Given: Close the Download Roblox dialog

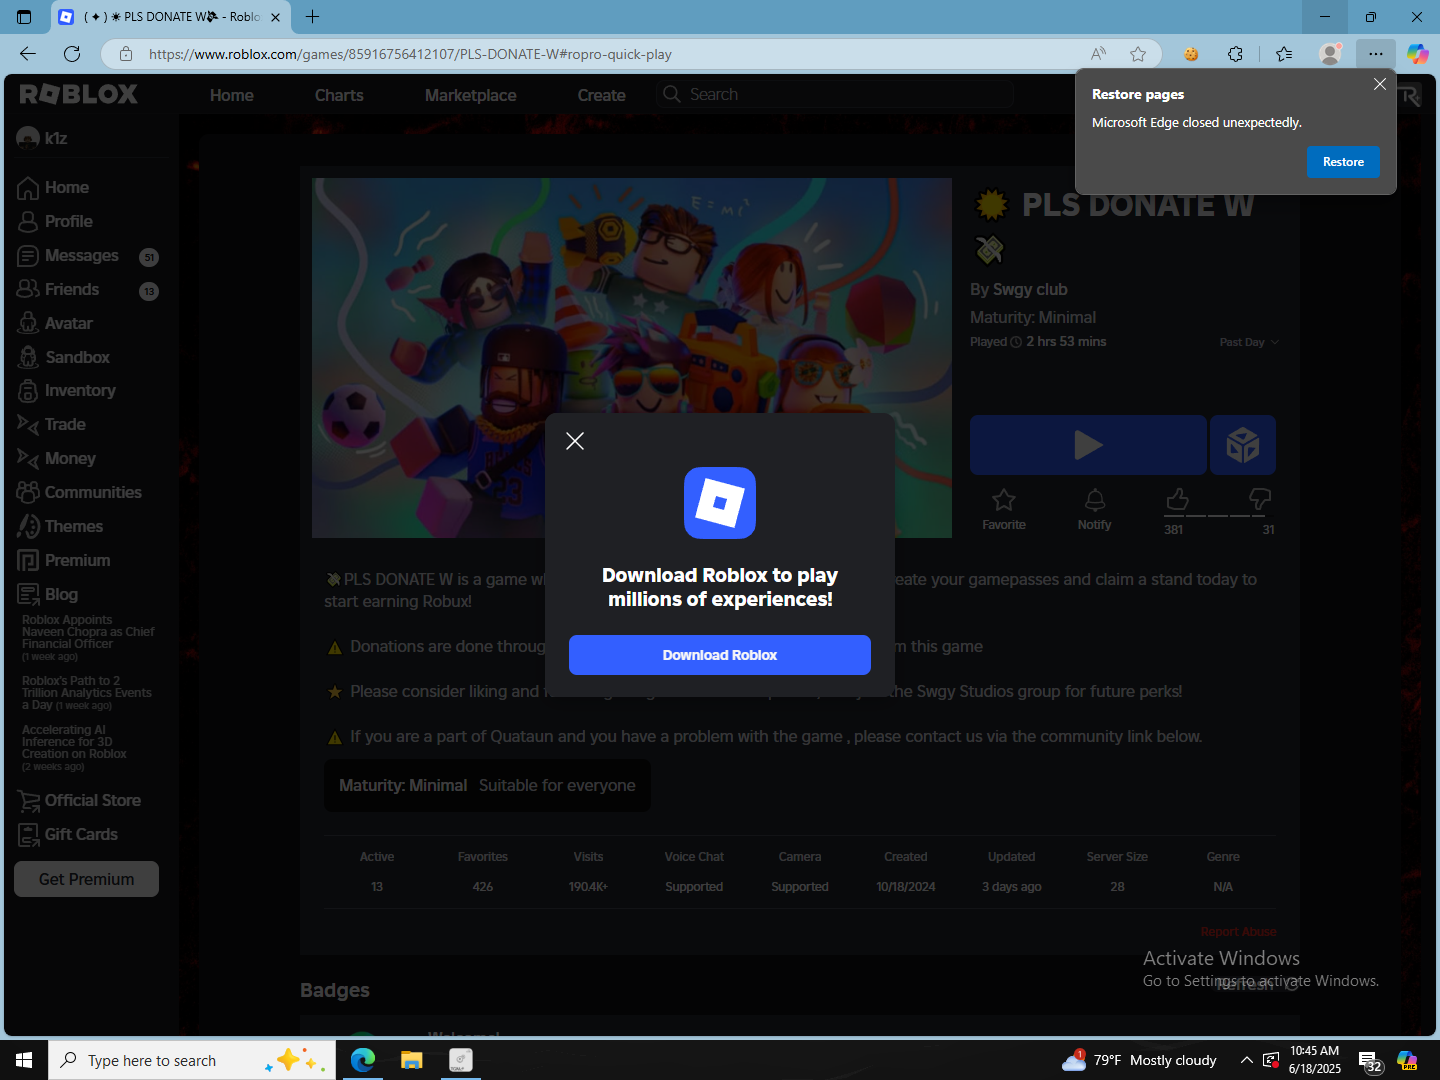Looking at the screenshot, I should click(575, 441).
